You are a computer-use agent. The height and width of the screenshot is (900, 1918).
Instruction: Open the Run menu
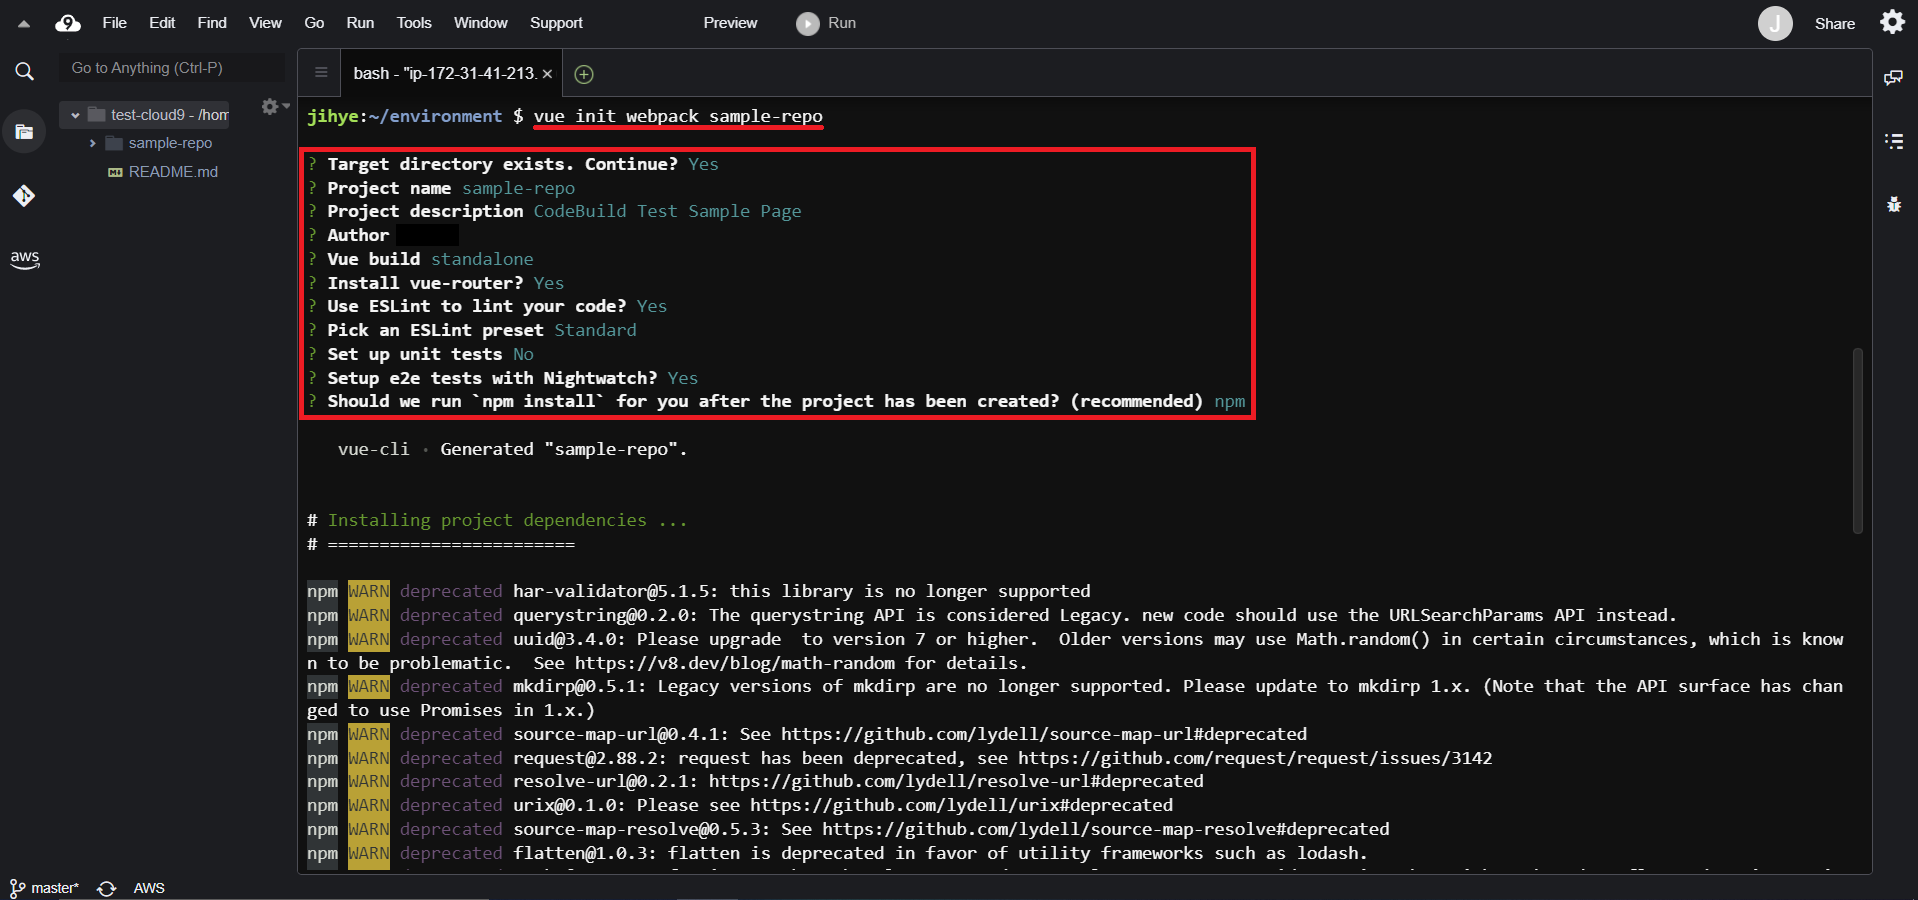[360, 23]
